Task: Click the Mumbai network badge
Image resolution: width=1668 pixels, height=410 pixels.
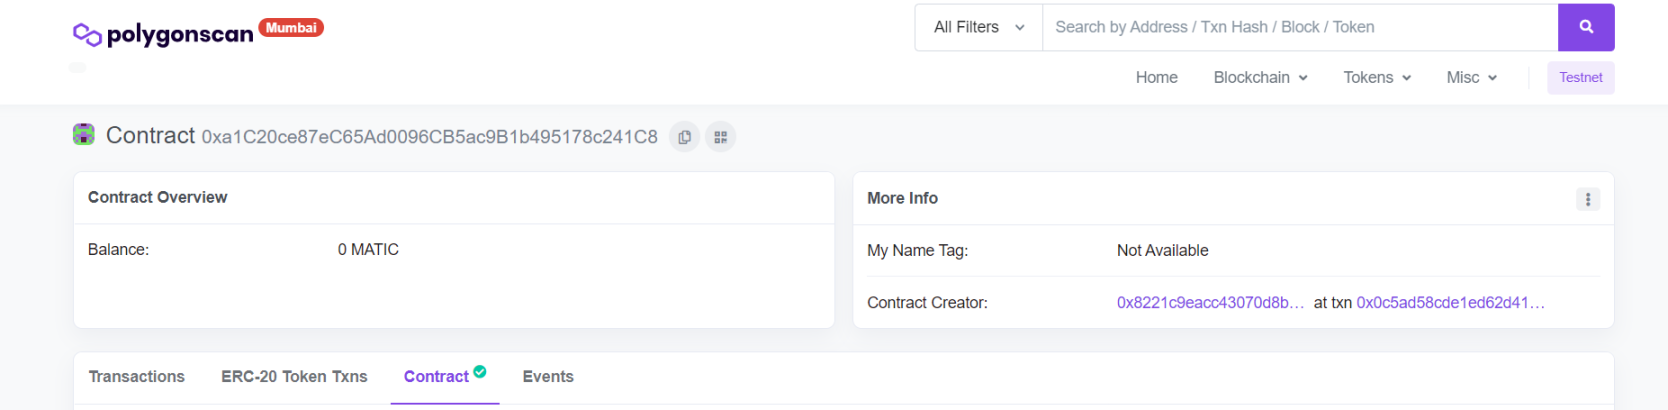Action: [x=291, y=28]
